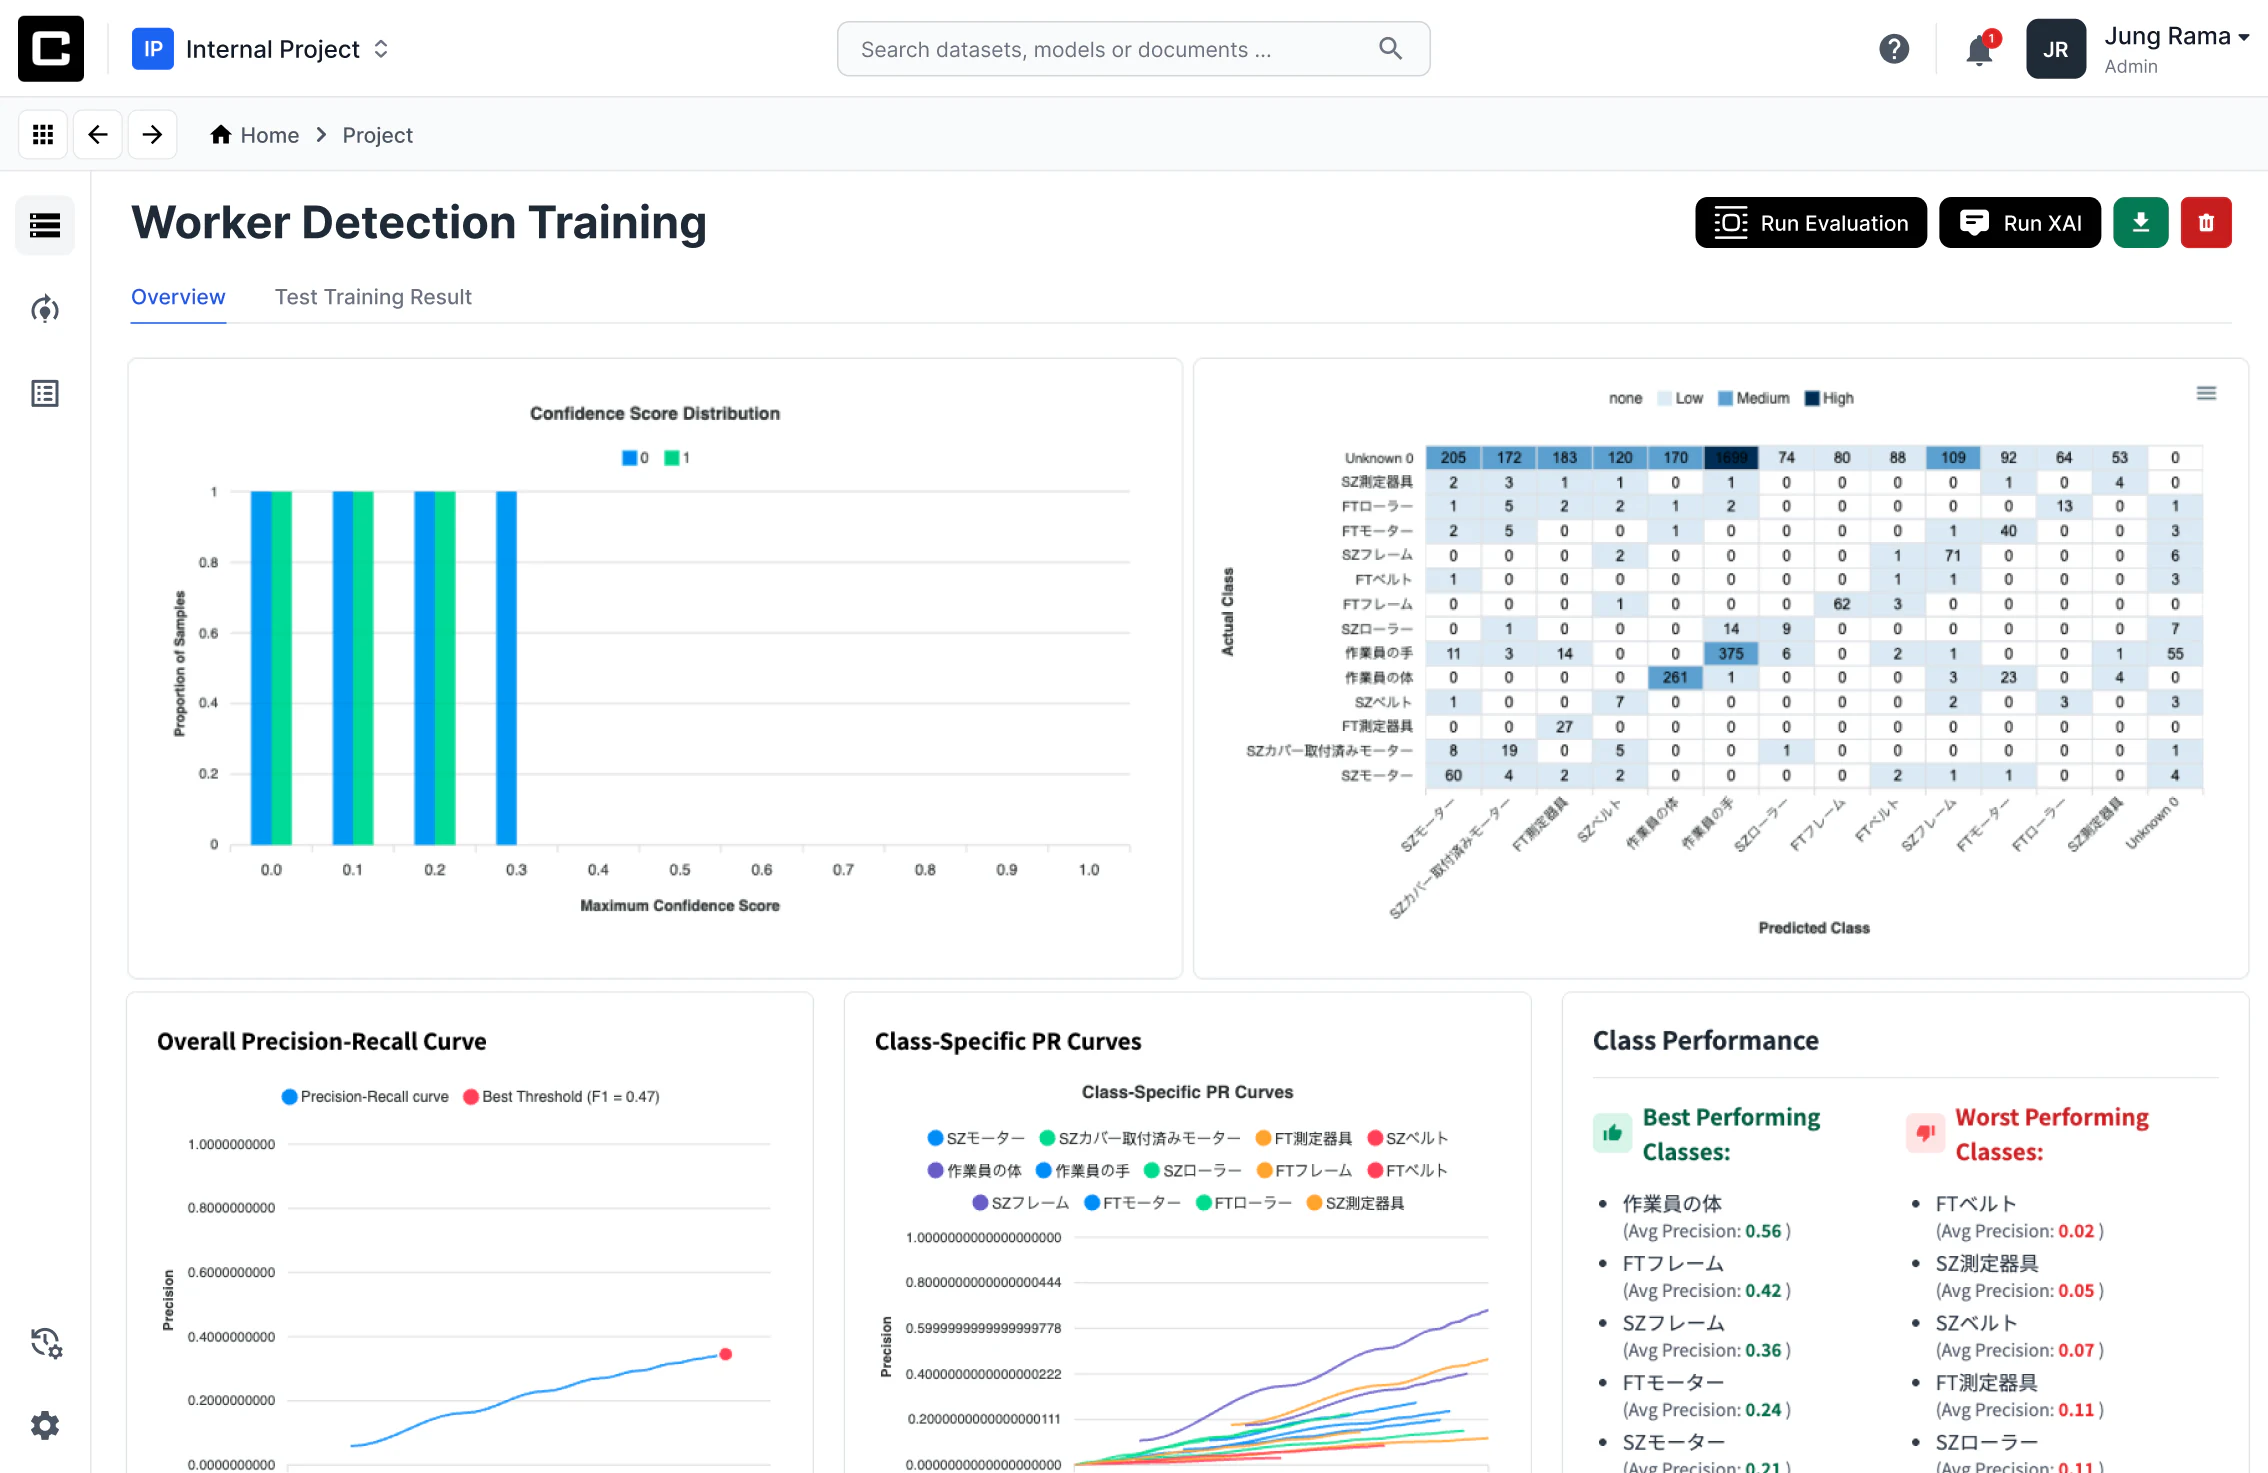Select the report list sidebar icon

click(45, 393)
